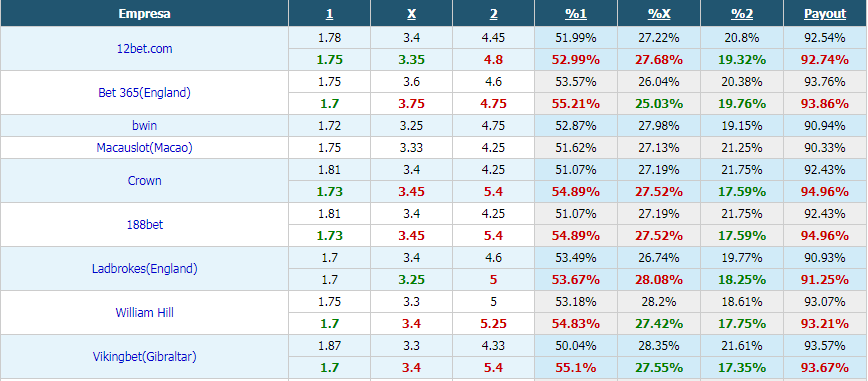This screenshot has height=381, width=868.
Task: Sort by the 2 column header
Action: [x=493, y=14]
